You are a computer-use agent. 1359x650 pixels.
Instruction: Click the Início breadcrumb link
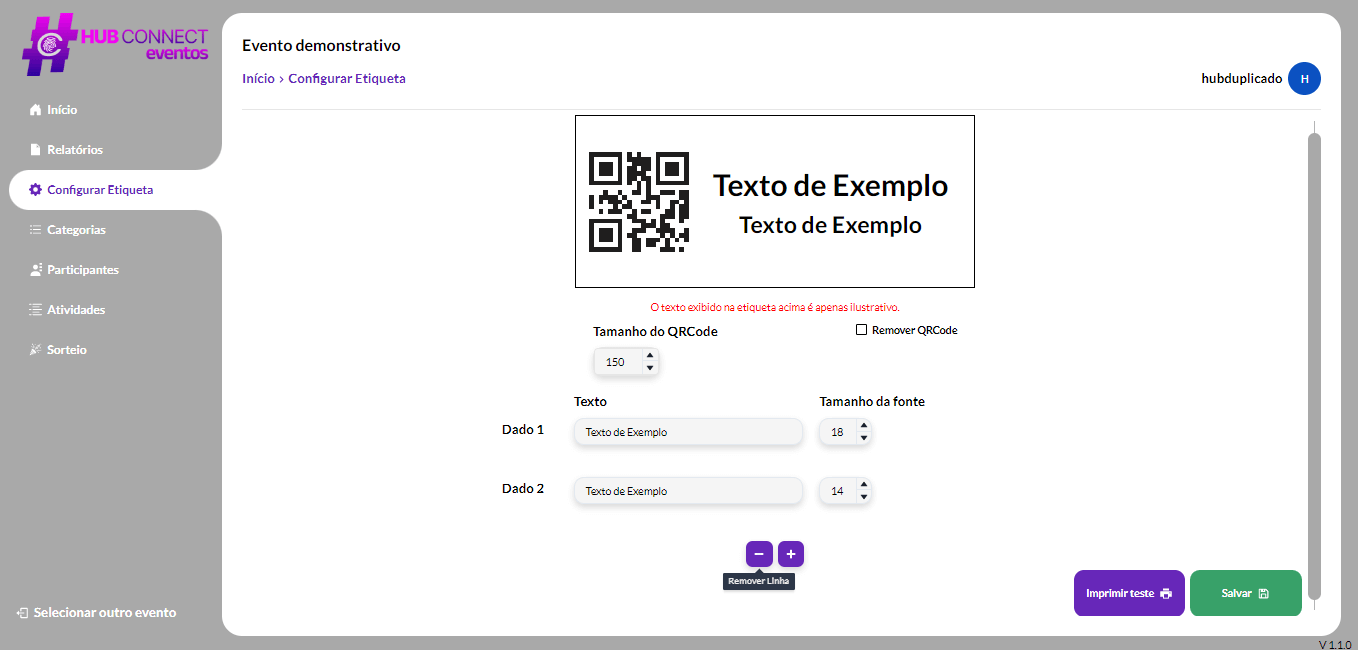point(258,78)
